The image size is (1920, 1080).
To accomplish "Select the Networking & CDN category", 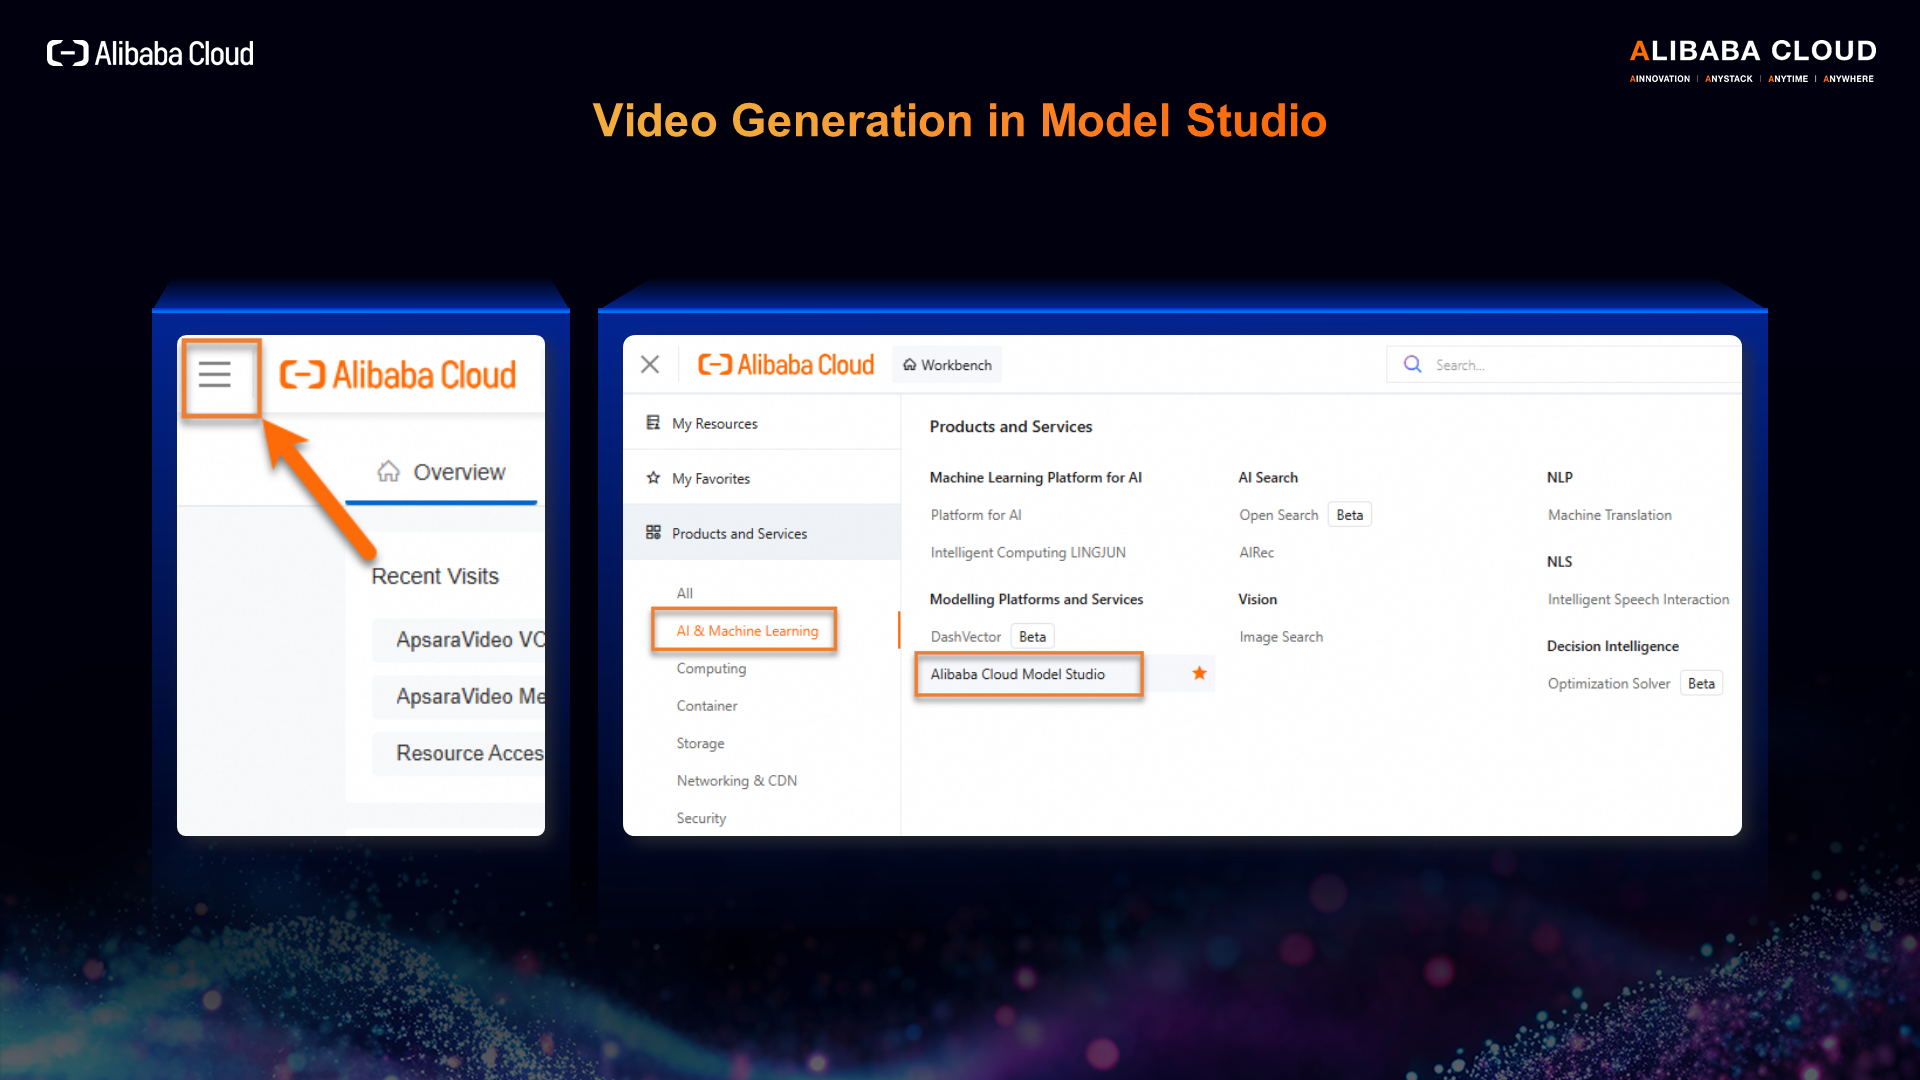I will (x=737, y=781).
